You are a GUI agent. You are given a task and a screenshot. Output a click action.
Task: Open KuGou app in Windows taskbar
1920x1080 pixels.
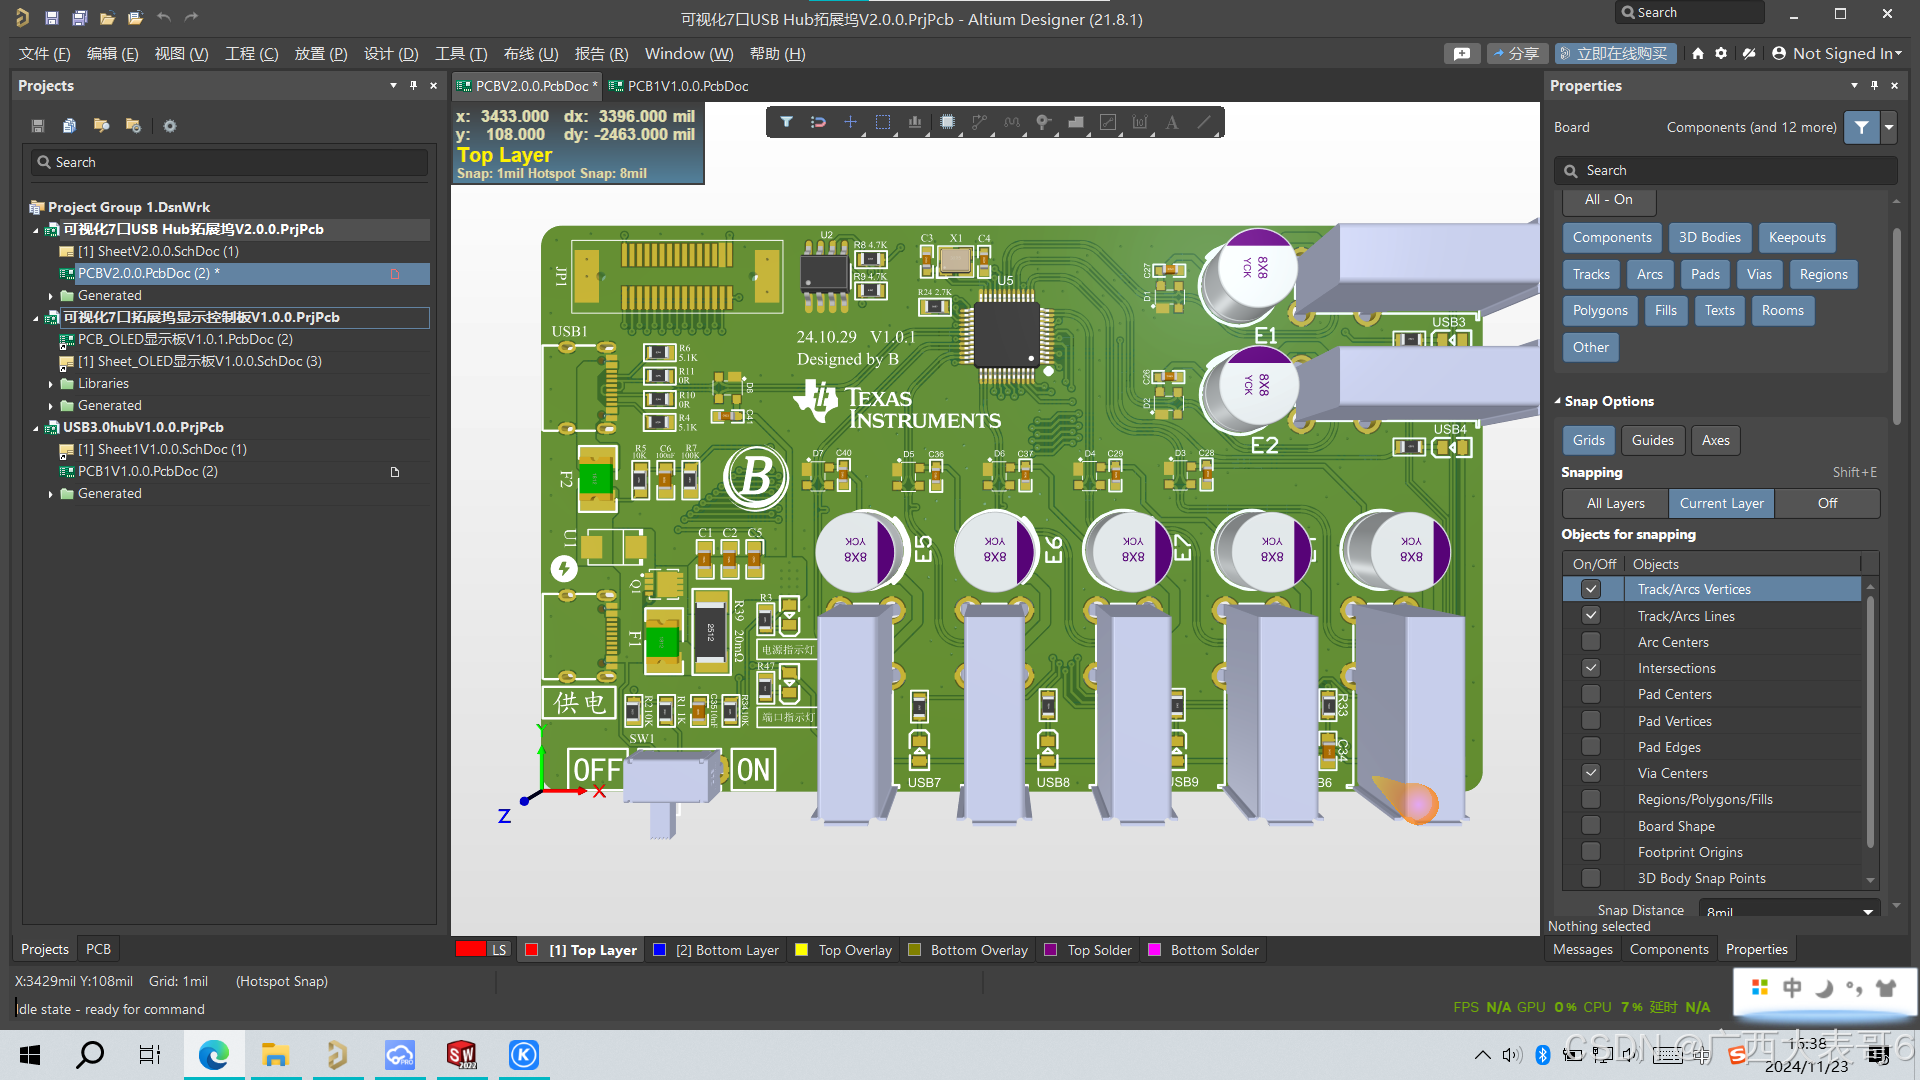(x=524, y=1055)
